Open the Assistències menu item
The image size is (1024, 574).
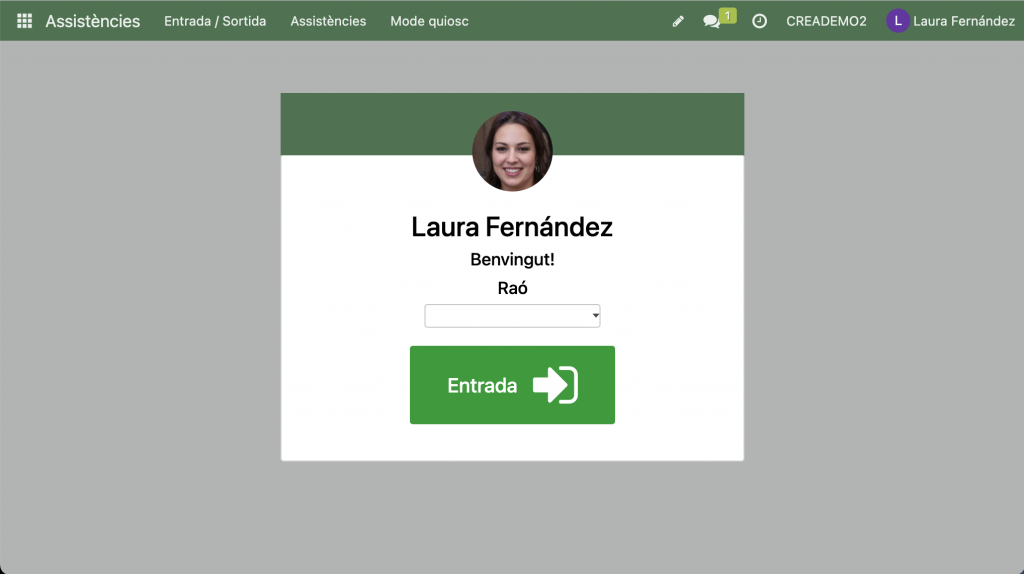[328, 21]
